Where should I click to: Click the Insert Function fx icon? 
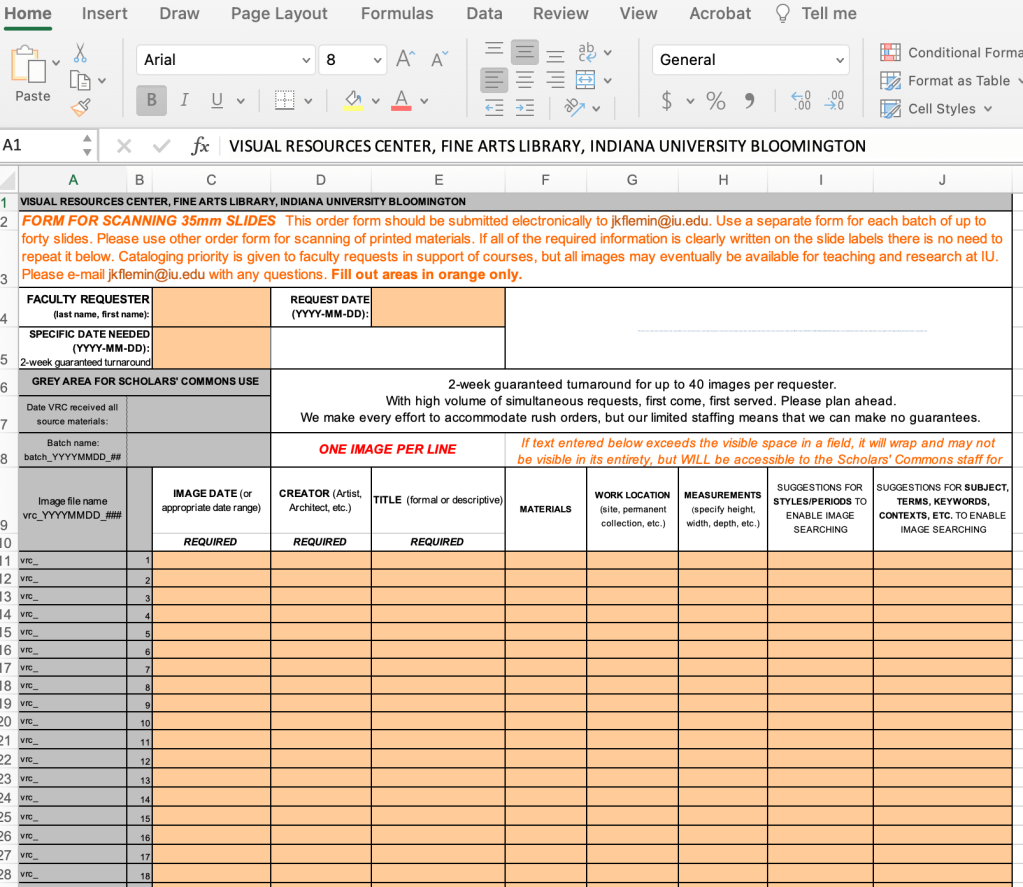coord(200,146)
